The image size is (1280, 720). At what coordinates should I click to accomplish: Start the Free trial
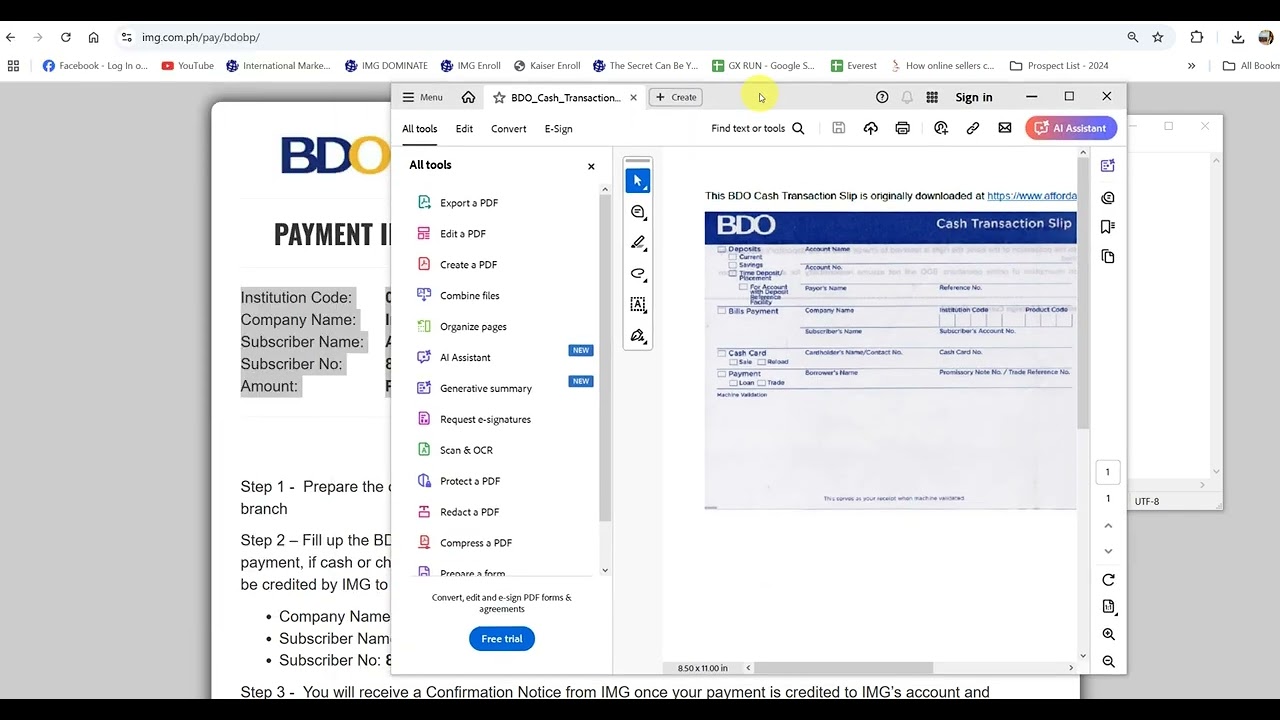[x=502, y=639]
